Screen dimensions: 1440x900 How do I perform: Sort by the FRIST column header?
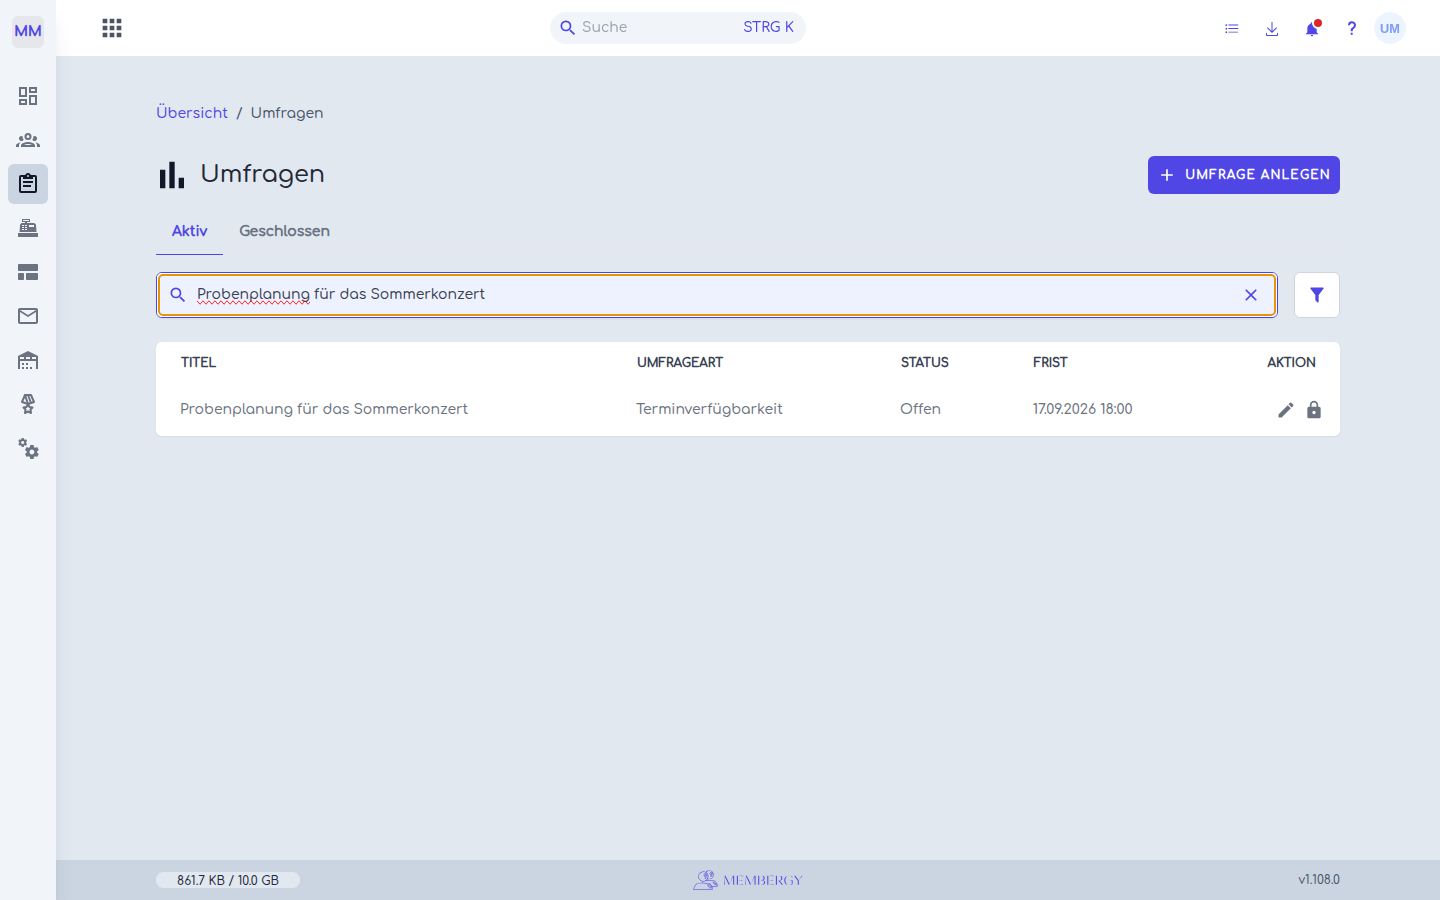1050,362
